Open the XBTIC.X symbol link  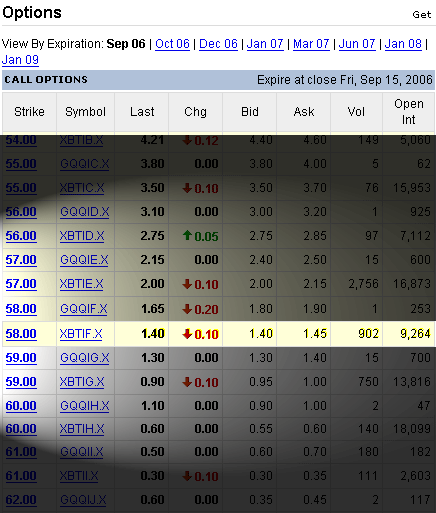pos(82,188)
